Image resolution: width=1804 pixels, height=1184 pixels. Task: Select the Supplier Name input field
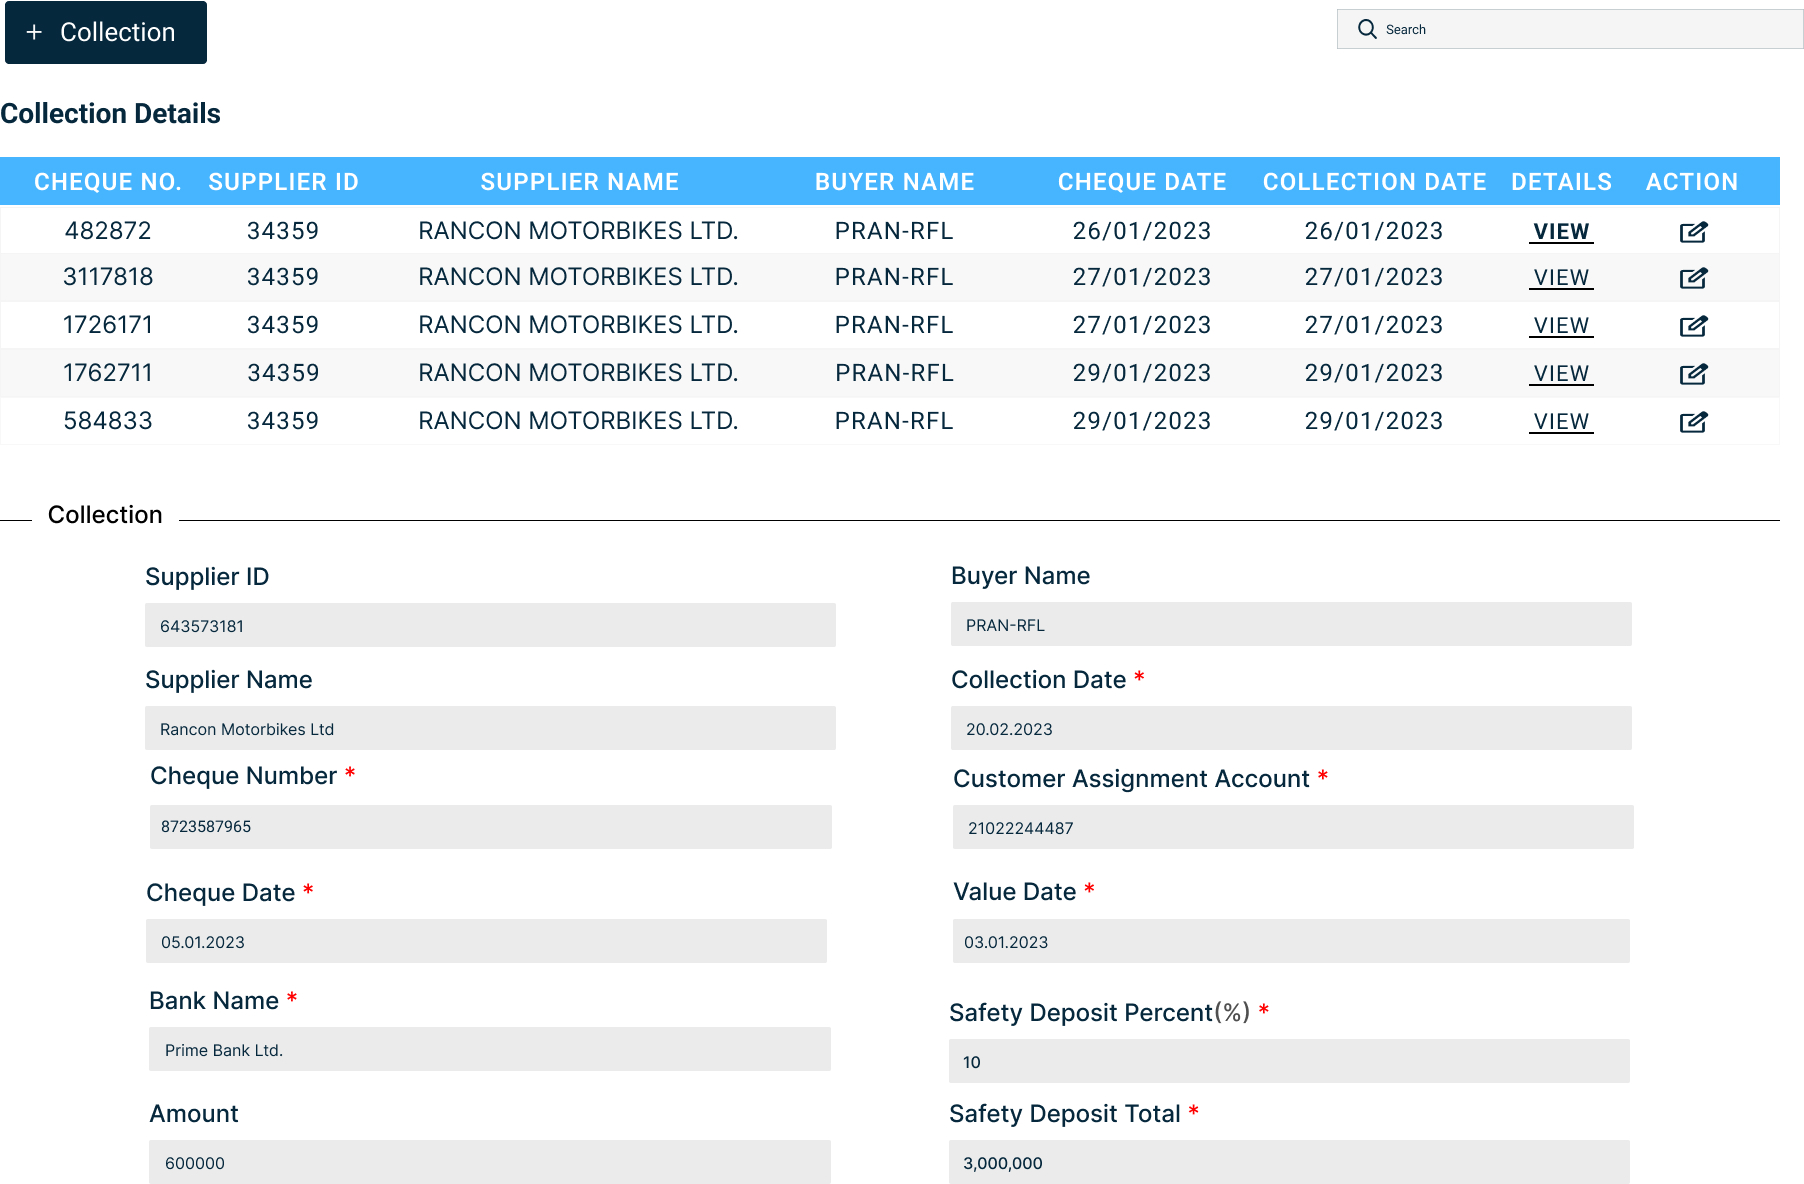click(x=490, y=728)
